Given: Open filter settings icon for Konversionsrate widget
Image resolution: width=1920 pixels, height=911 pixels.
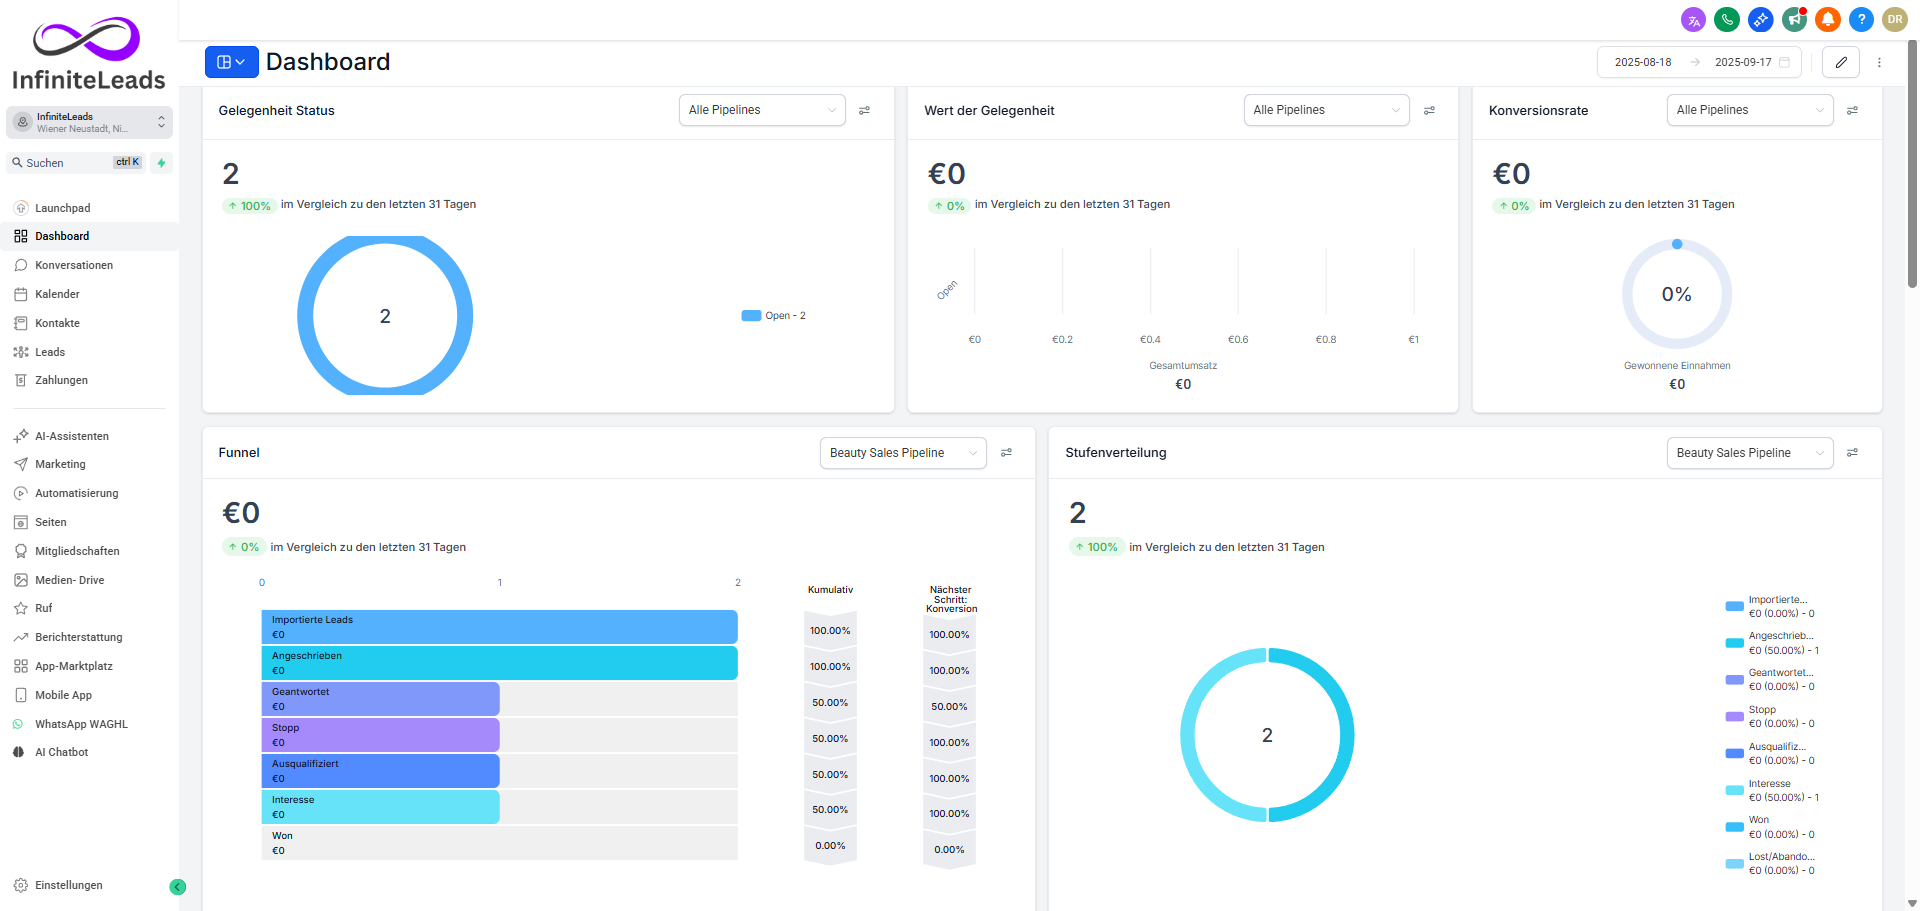Looking at the screenshot, I should [1852, 111].
